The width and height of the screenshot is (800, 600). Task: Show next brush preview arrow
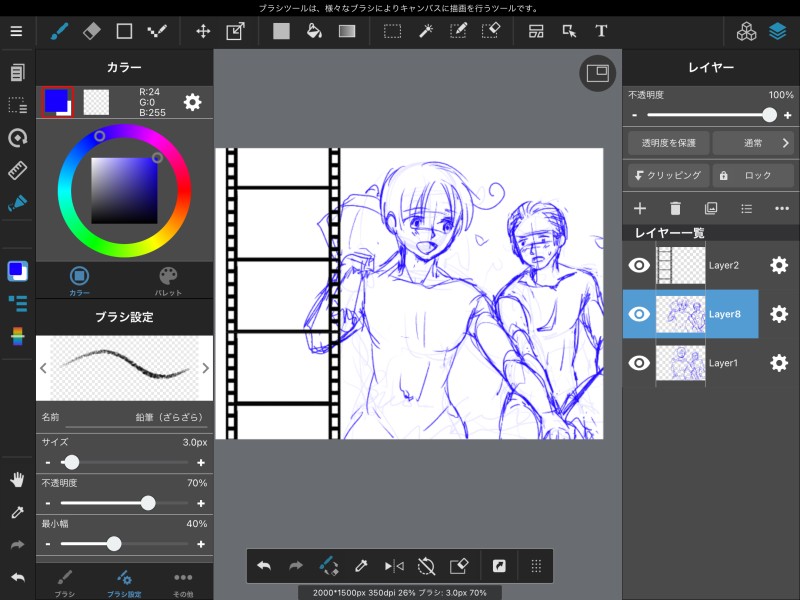(x=205, y=368)
